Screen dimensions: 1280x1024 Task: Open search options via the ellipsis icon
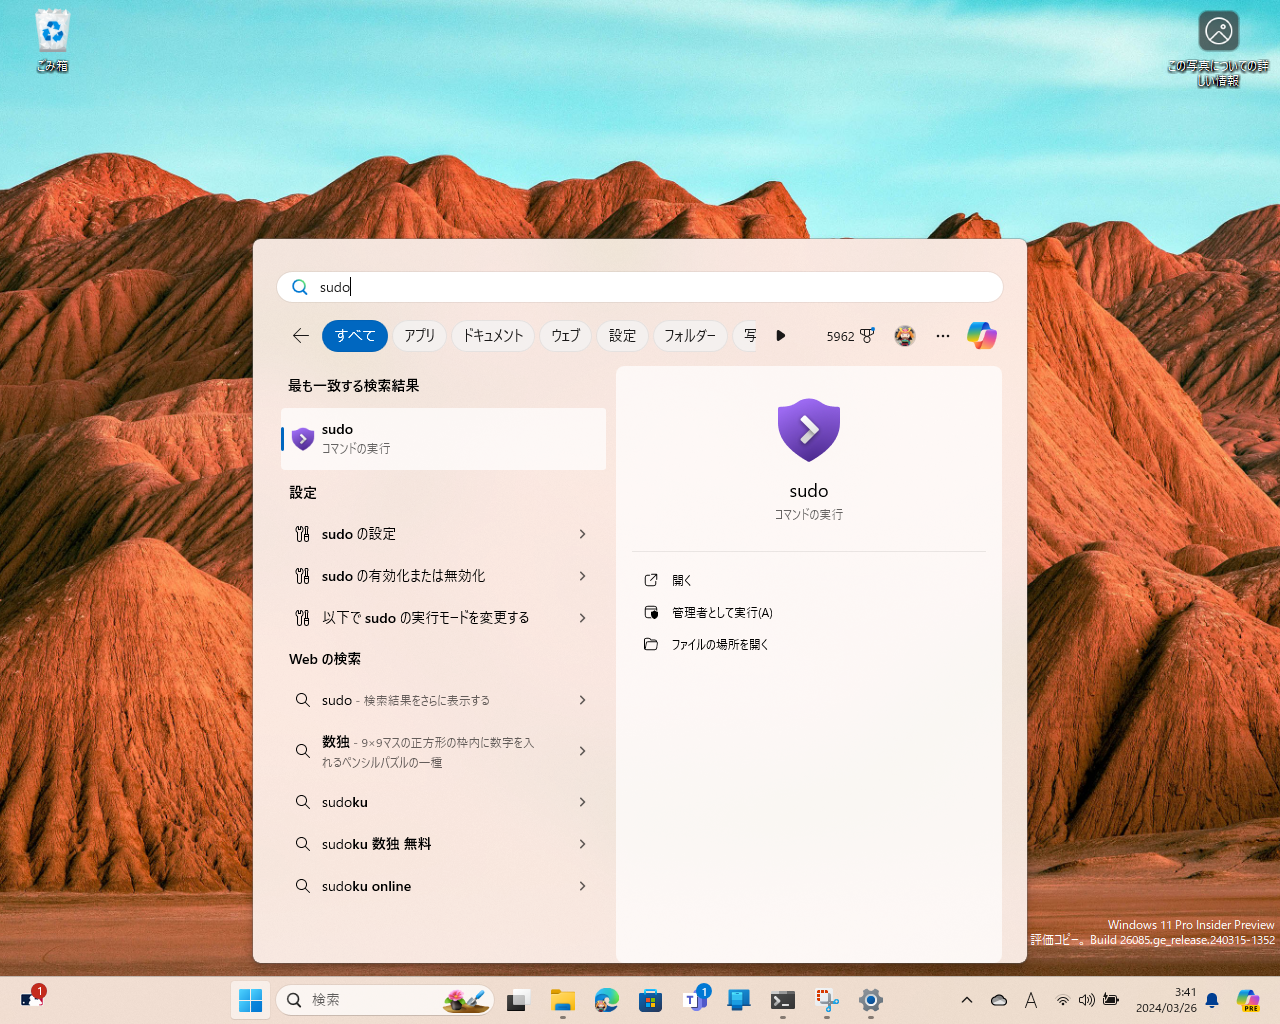pyautogui.click(x=942, y=336)
